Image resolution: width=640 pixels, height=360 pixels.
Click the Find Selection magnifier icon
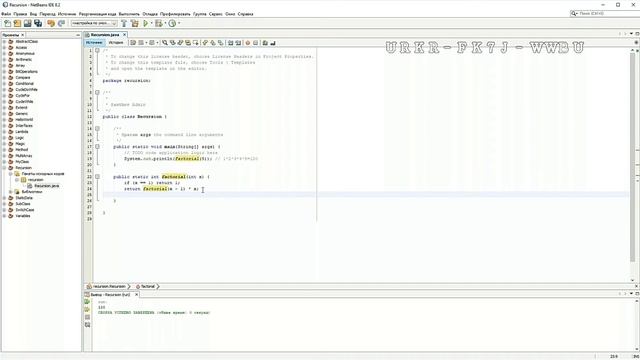pos(165,42)
